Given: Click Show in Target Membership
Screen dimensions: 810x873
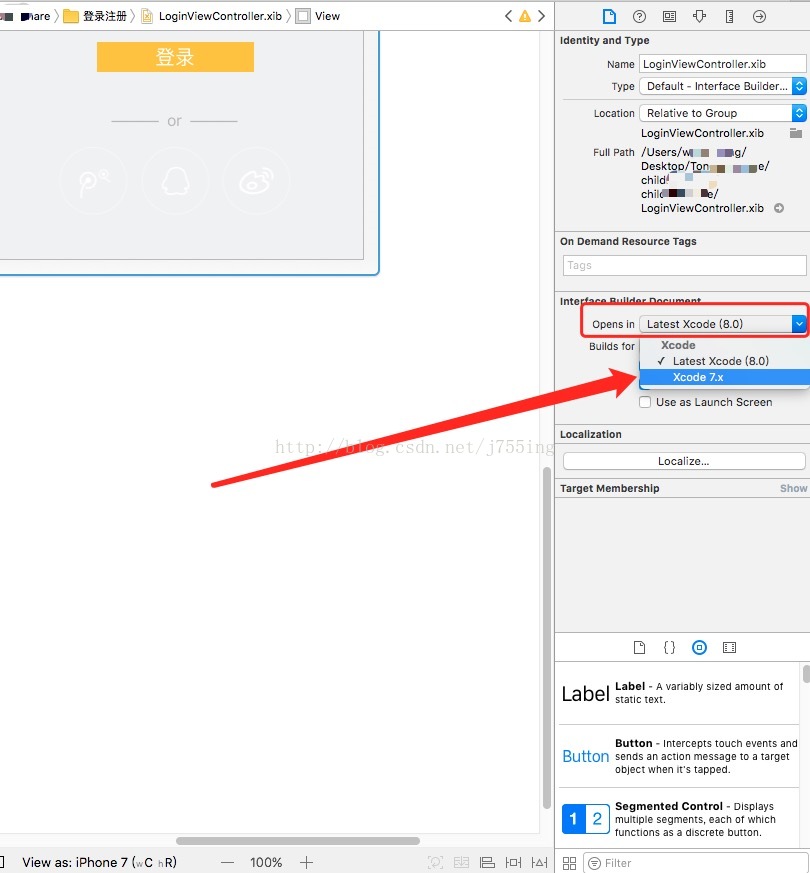Looking at the screenshot, I should click(793, 488).
